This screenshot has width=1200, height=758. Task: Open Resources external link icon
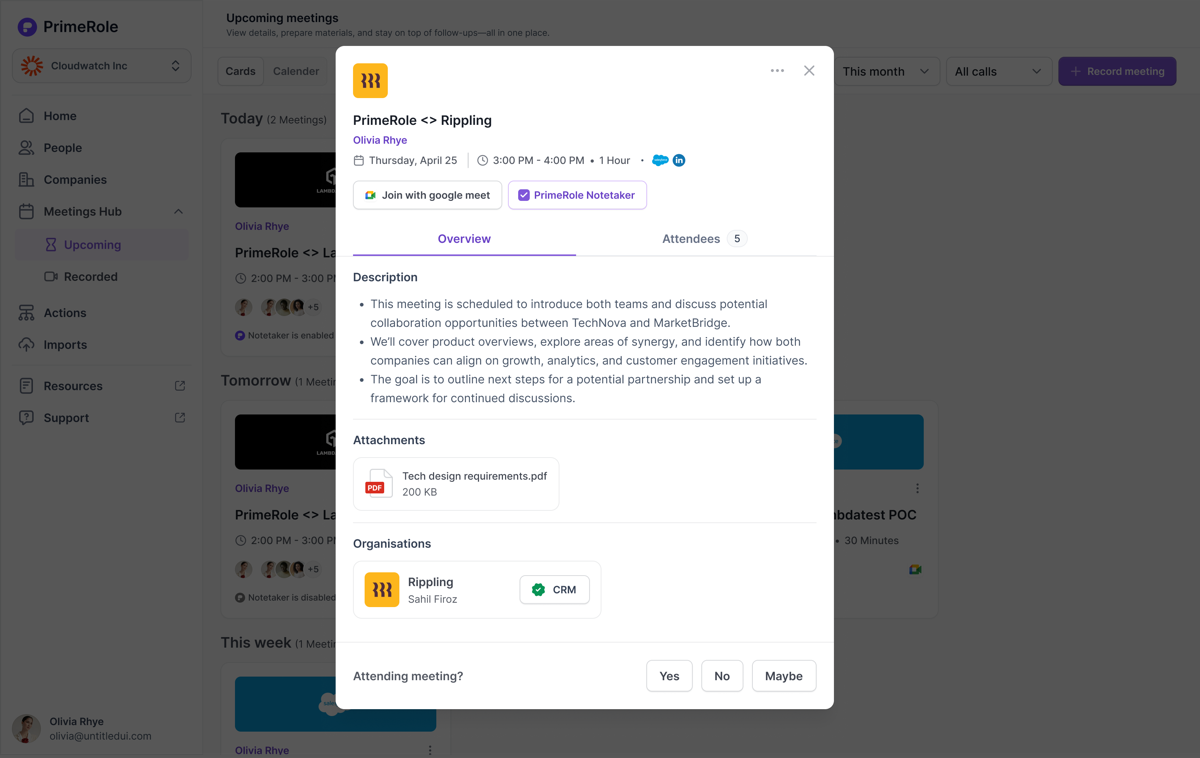pos(180,386)
